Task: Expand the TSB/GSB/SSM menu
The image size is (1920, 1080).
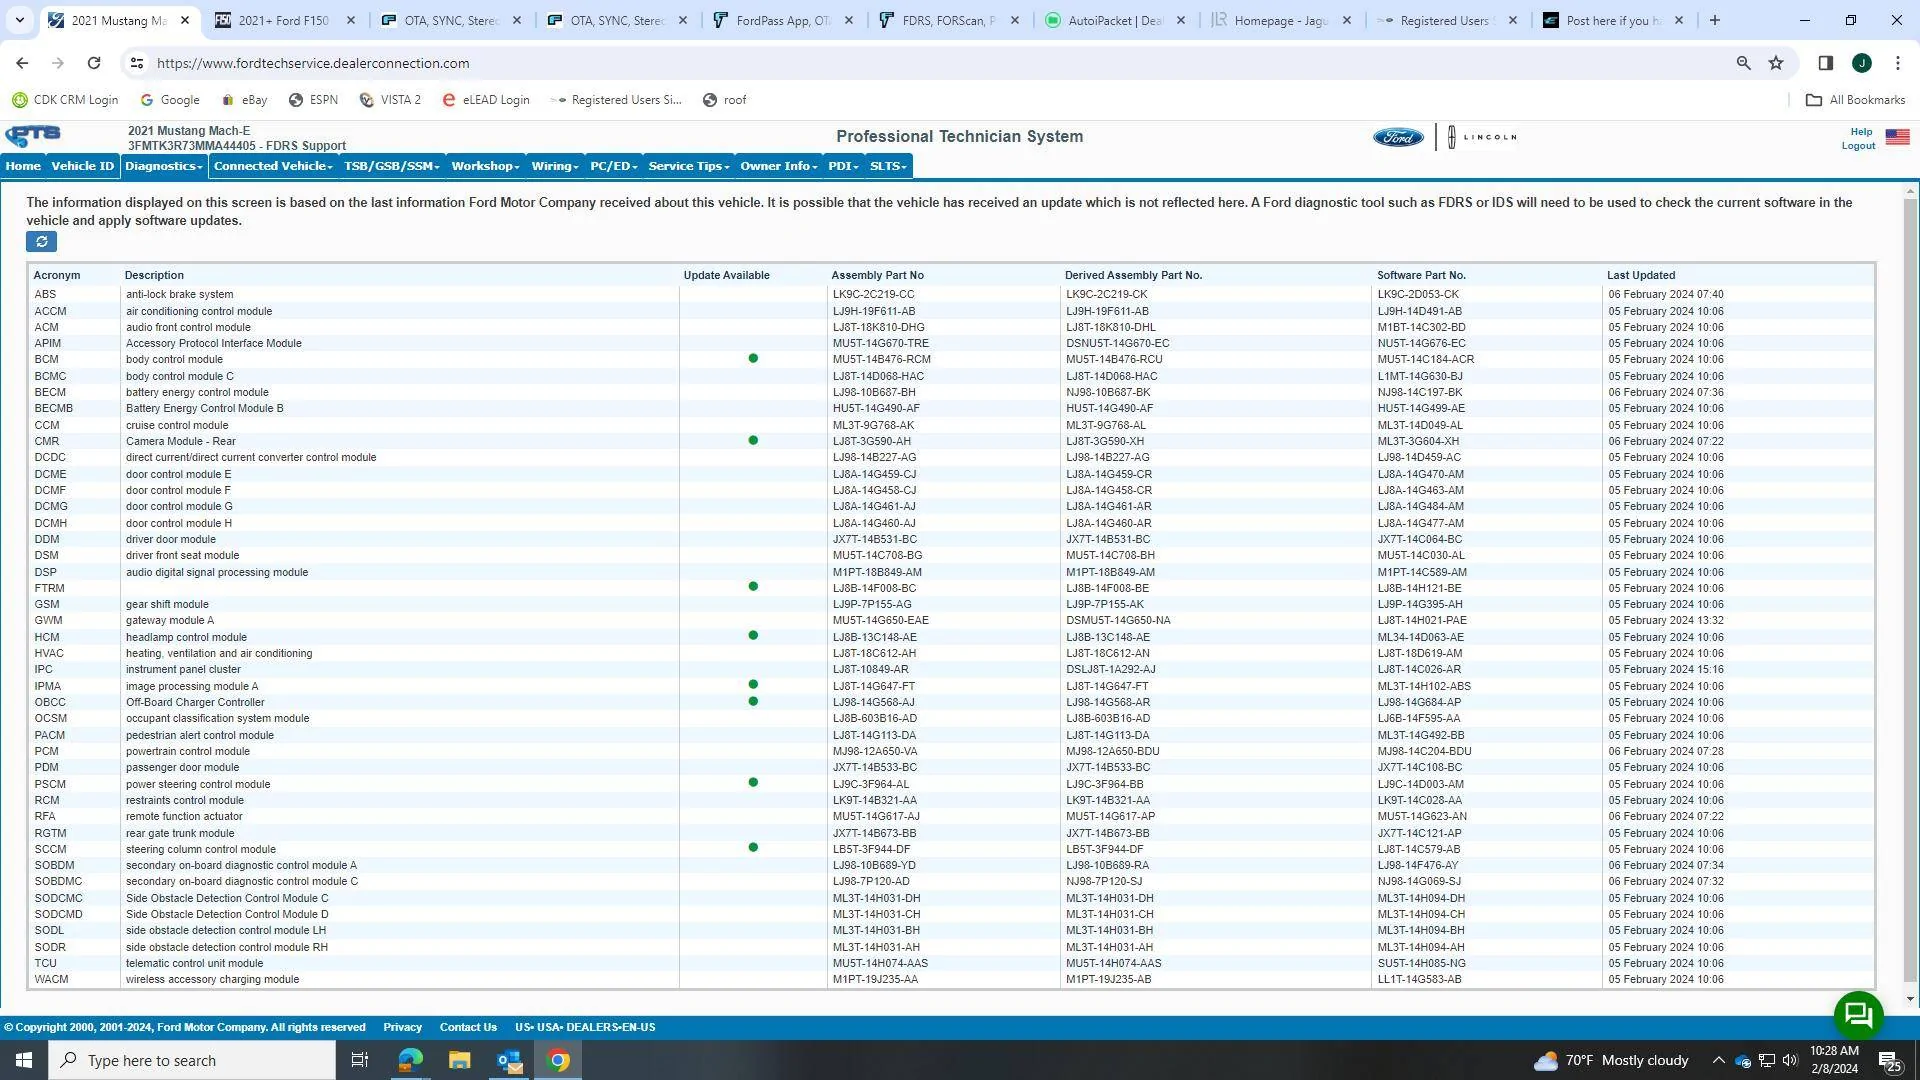Action: pyautogui.click(x=392, y=166)
